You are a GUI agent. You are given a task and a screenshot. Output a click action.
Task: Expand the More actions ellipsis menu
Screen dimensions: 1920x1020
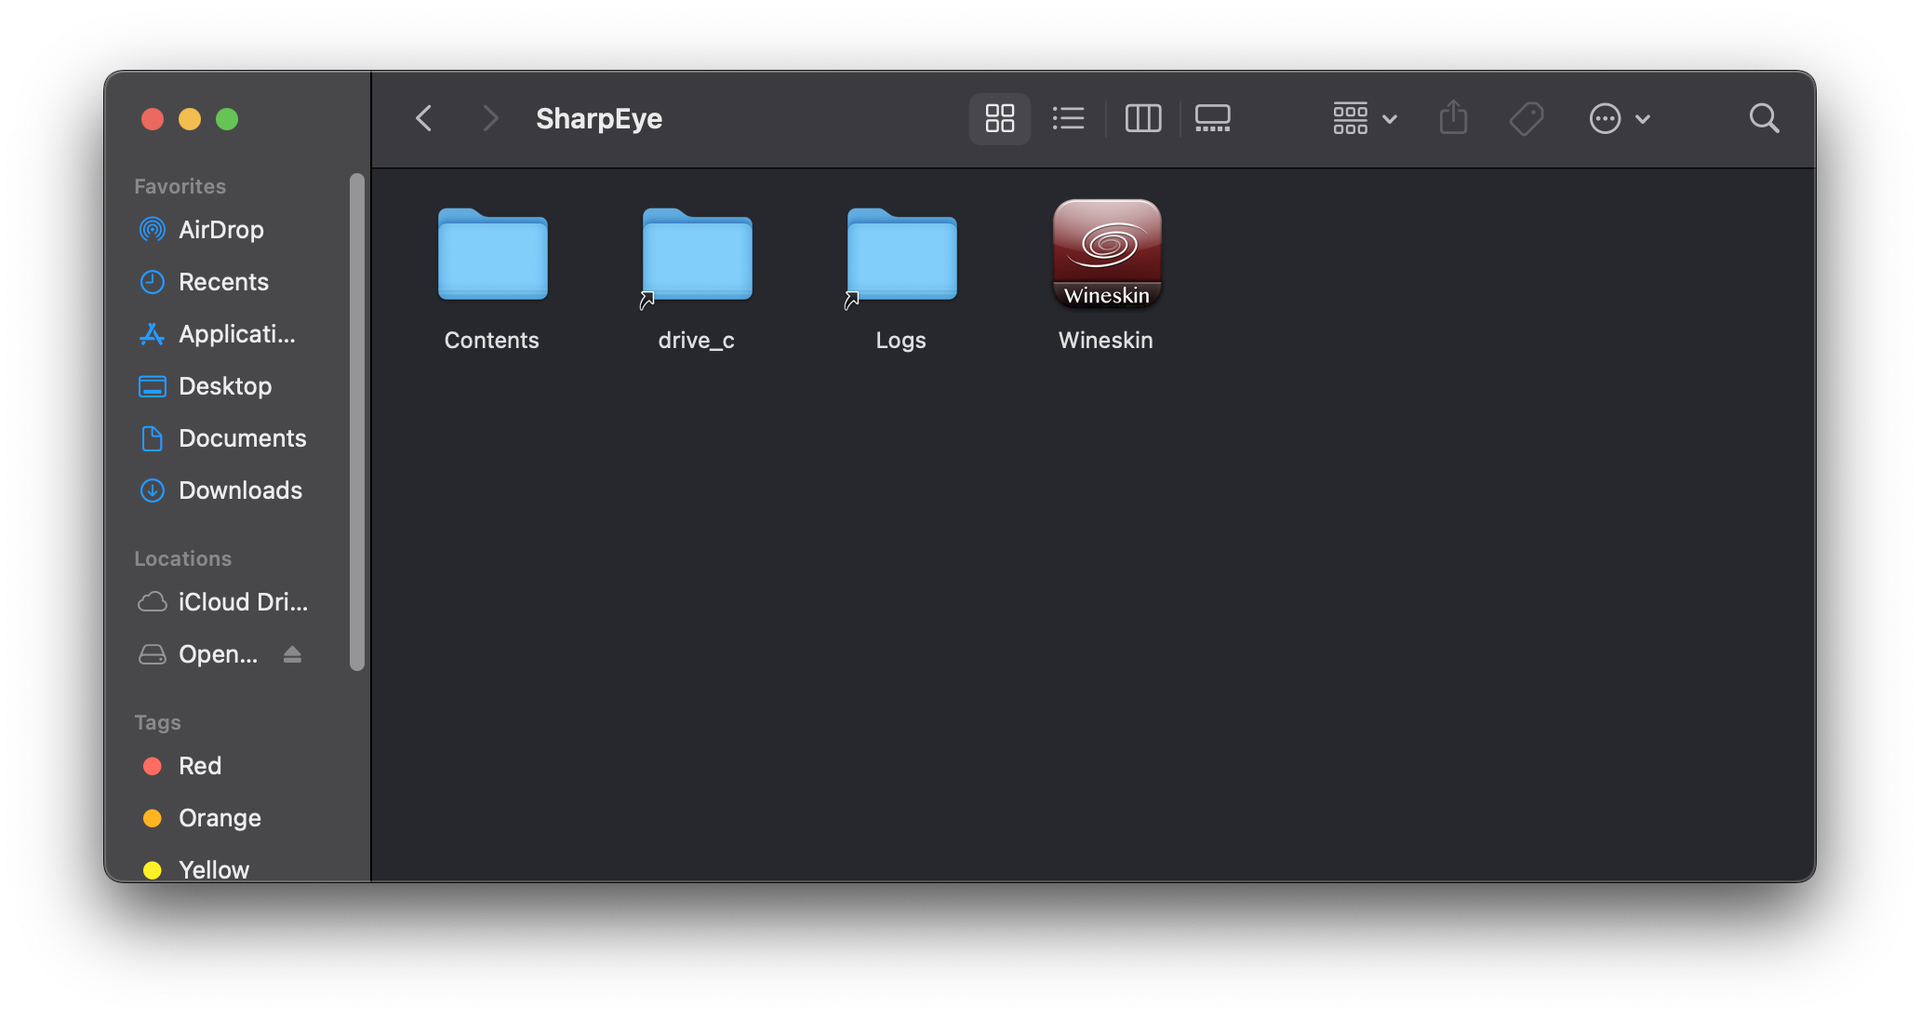coord(1619,119)
